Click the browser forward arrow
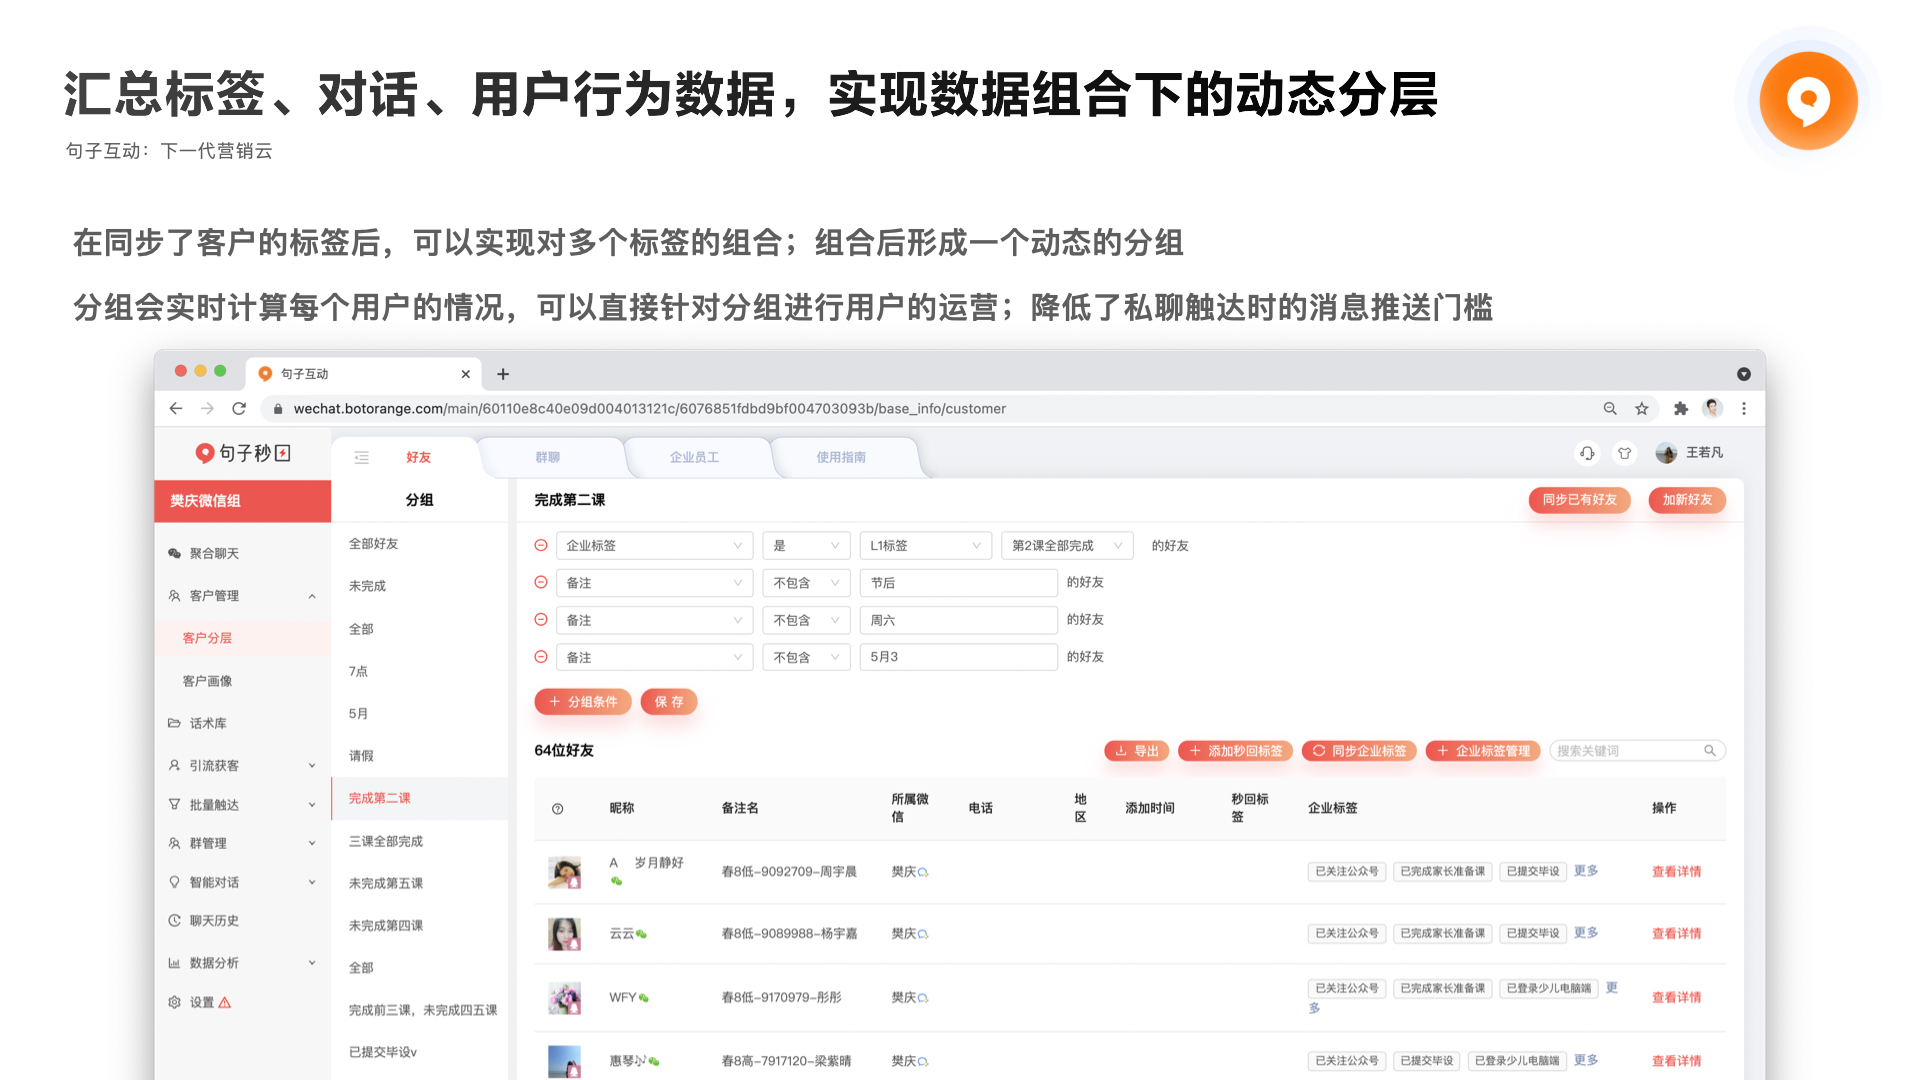The width and height of the screenshot is (1920, 1080). [207, 408]
